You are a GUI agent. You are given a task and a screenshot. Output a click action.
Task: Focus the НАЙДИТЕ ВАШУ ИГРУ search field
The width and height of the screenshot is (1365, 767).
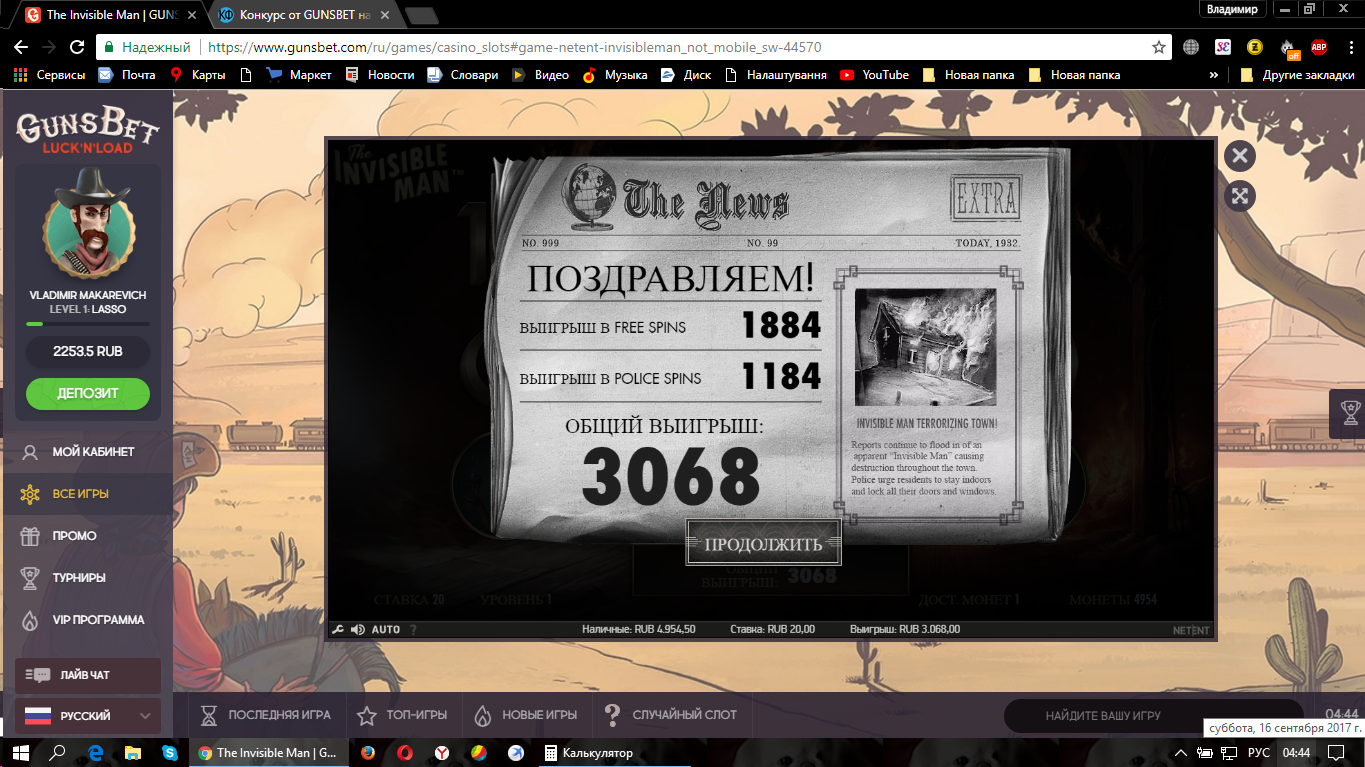(x=1153, y=716)
